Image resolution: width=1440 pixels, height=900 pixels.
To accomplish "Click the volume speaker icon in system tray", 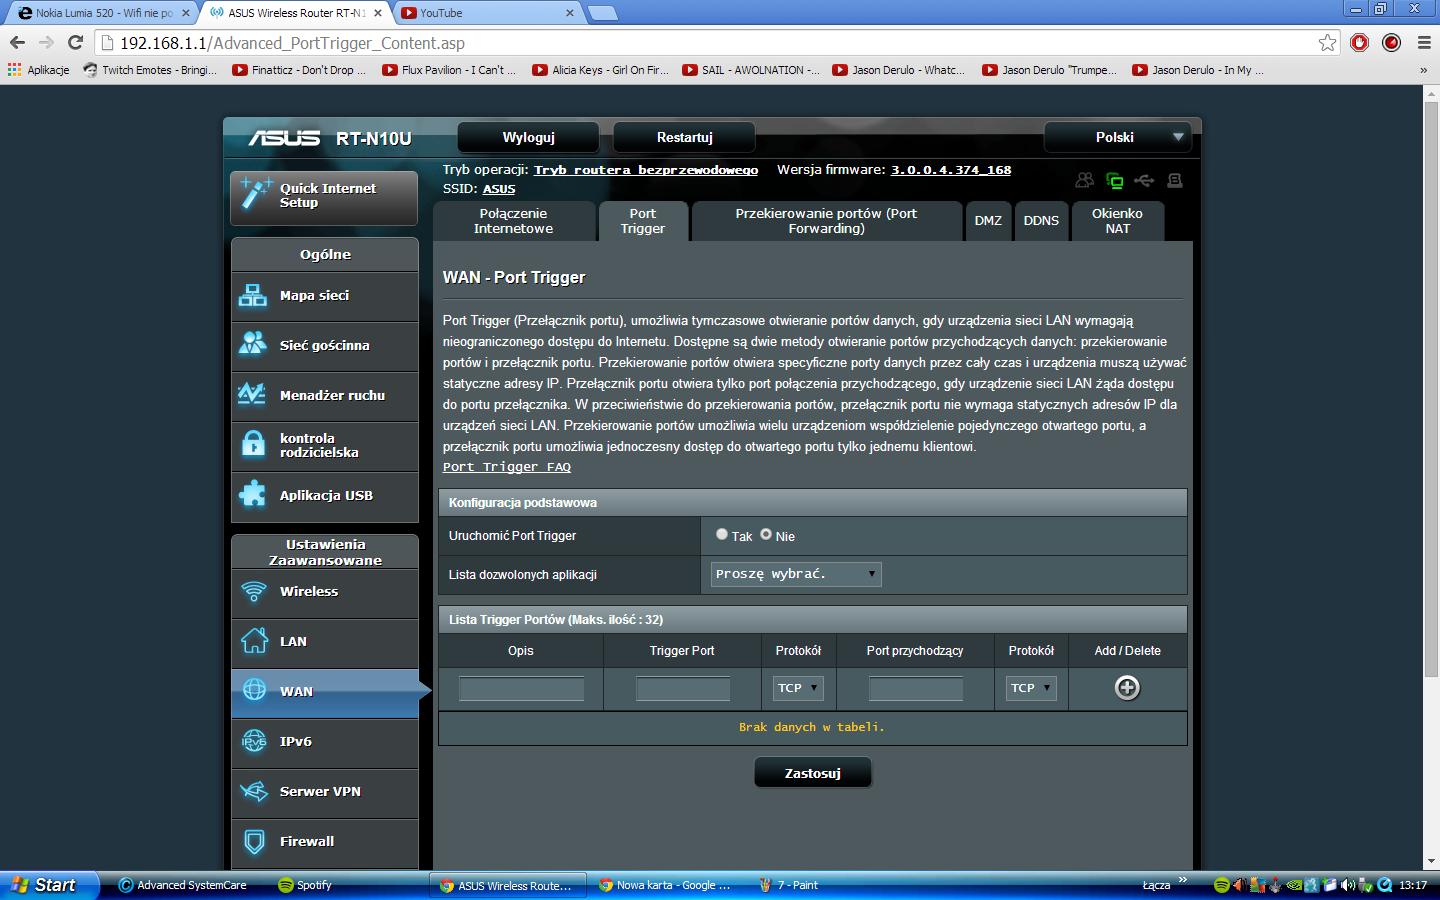I will 1348,885.
